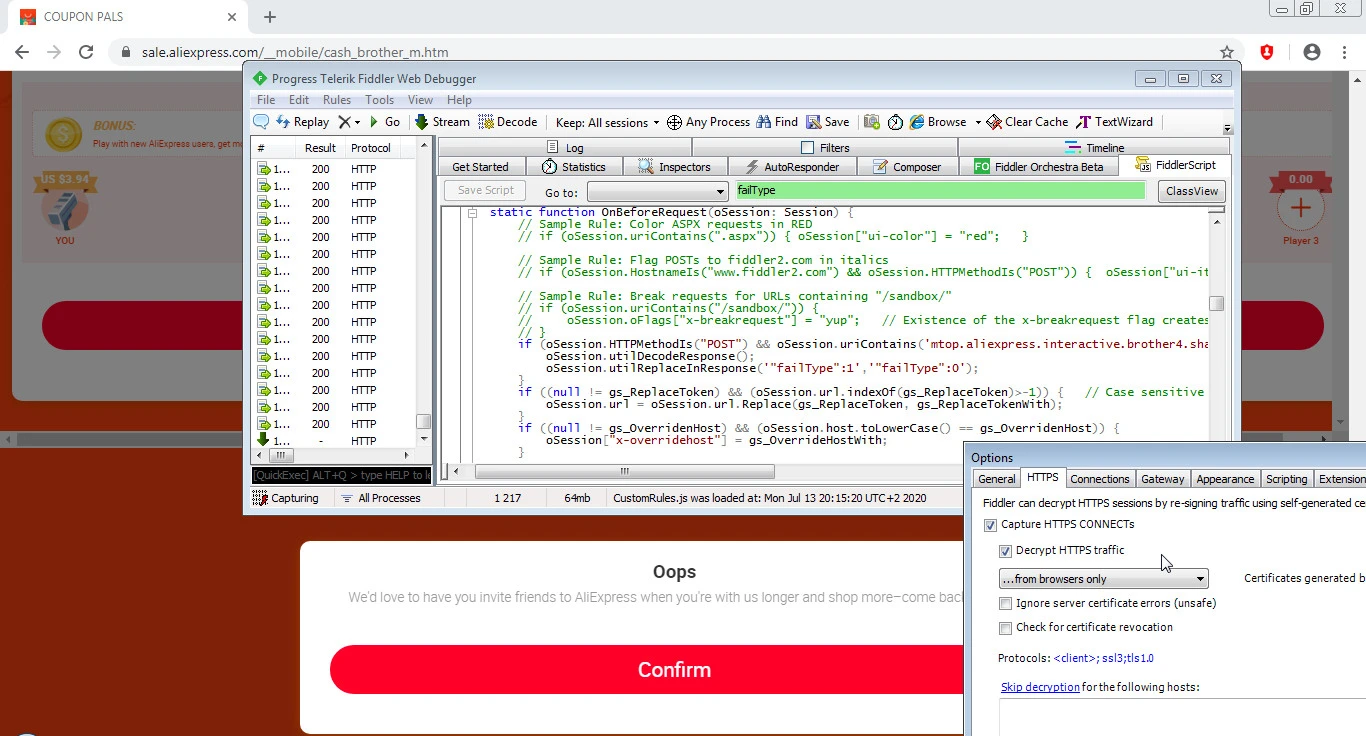This screenshot has height=736, width=1366.
Task: Switch to Gateway tab in Options
Action: pos(1162,479)
